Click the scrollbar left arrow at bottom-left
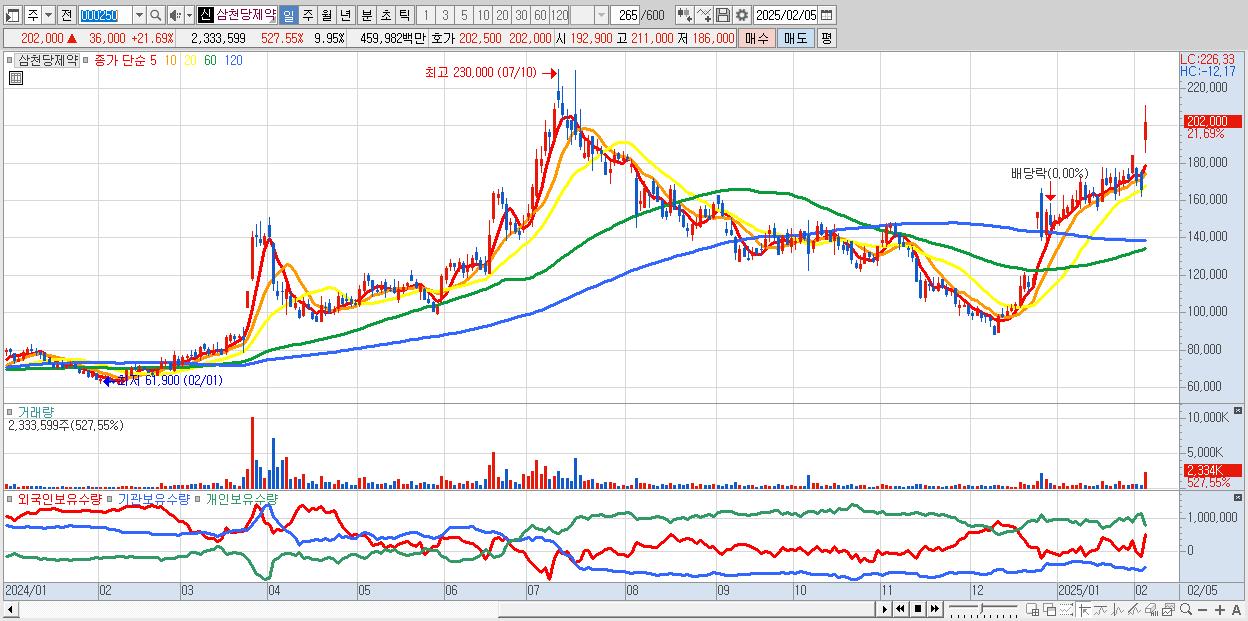The height and width of the screenshot is (621, 1248). tap(10, 609)
